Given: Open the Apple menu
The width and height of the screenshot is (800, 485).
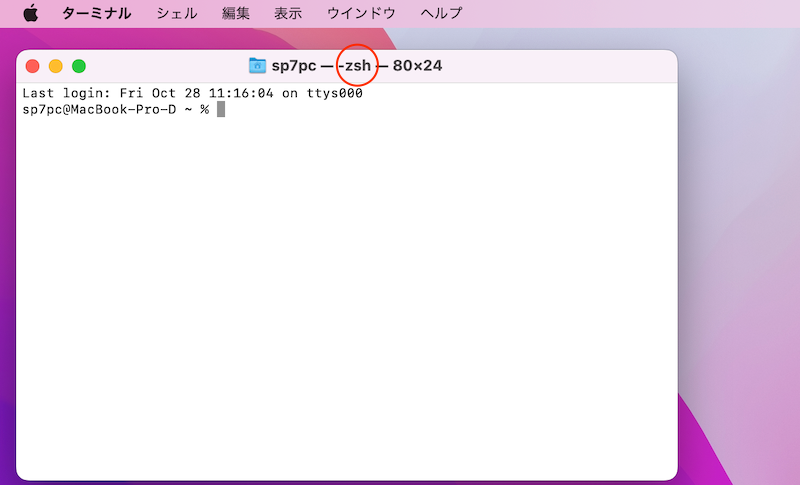Looking at the screenshot, I should (x=30, y=13).
